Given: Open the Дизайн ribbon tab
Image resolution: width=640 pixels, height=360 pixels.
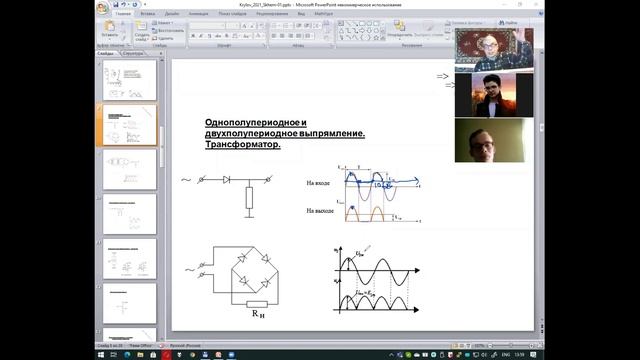Looking at the screenshot, I should (172, 13).
